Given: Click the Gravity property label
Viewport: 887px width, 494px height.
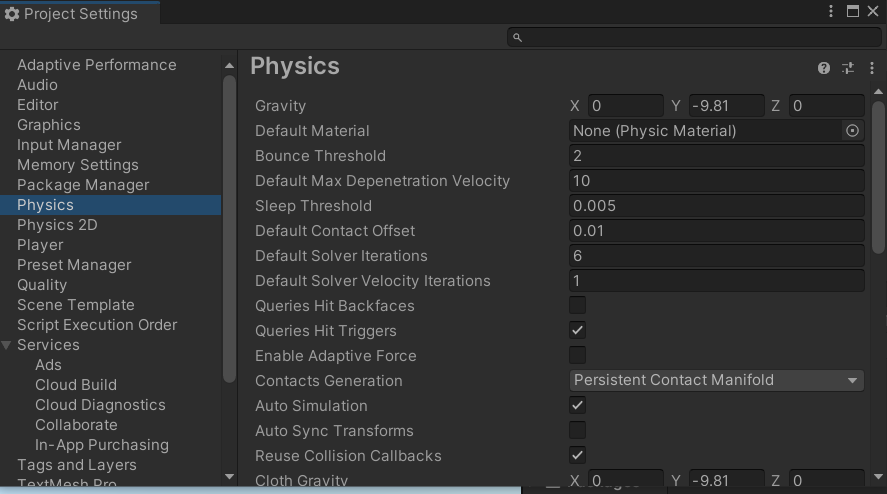Looking at the screenshot, I should pyautogui.click(x=281, y=106).
